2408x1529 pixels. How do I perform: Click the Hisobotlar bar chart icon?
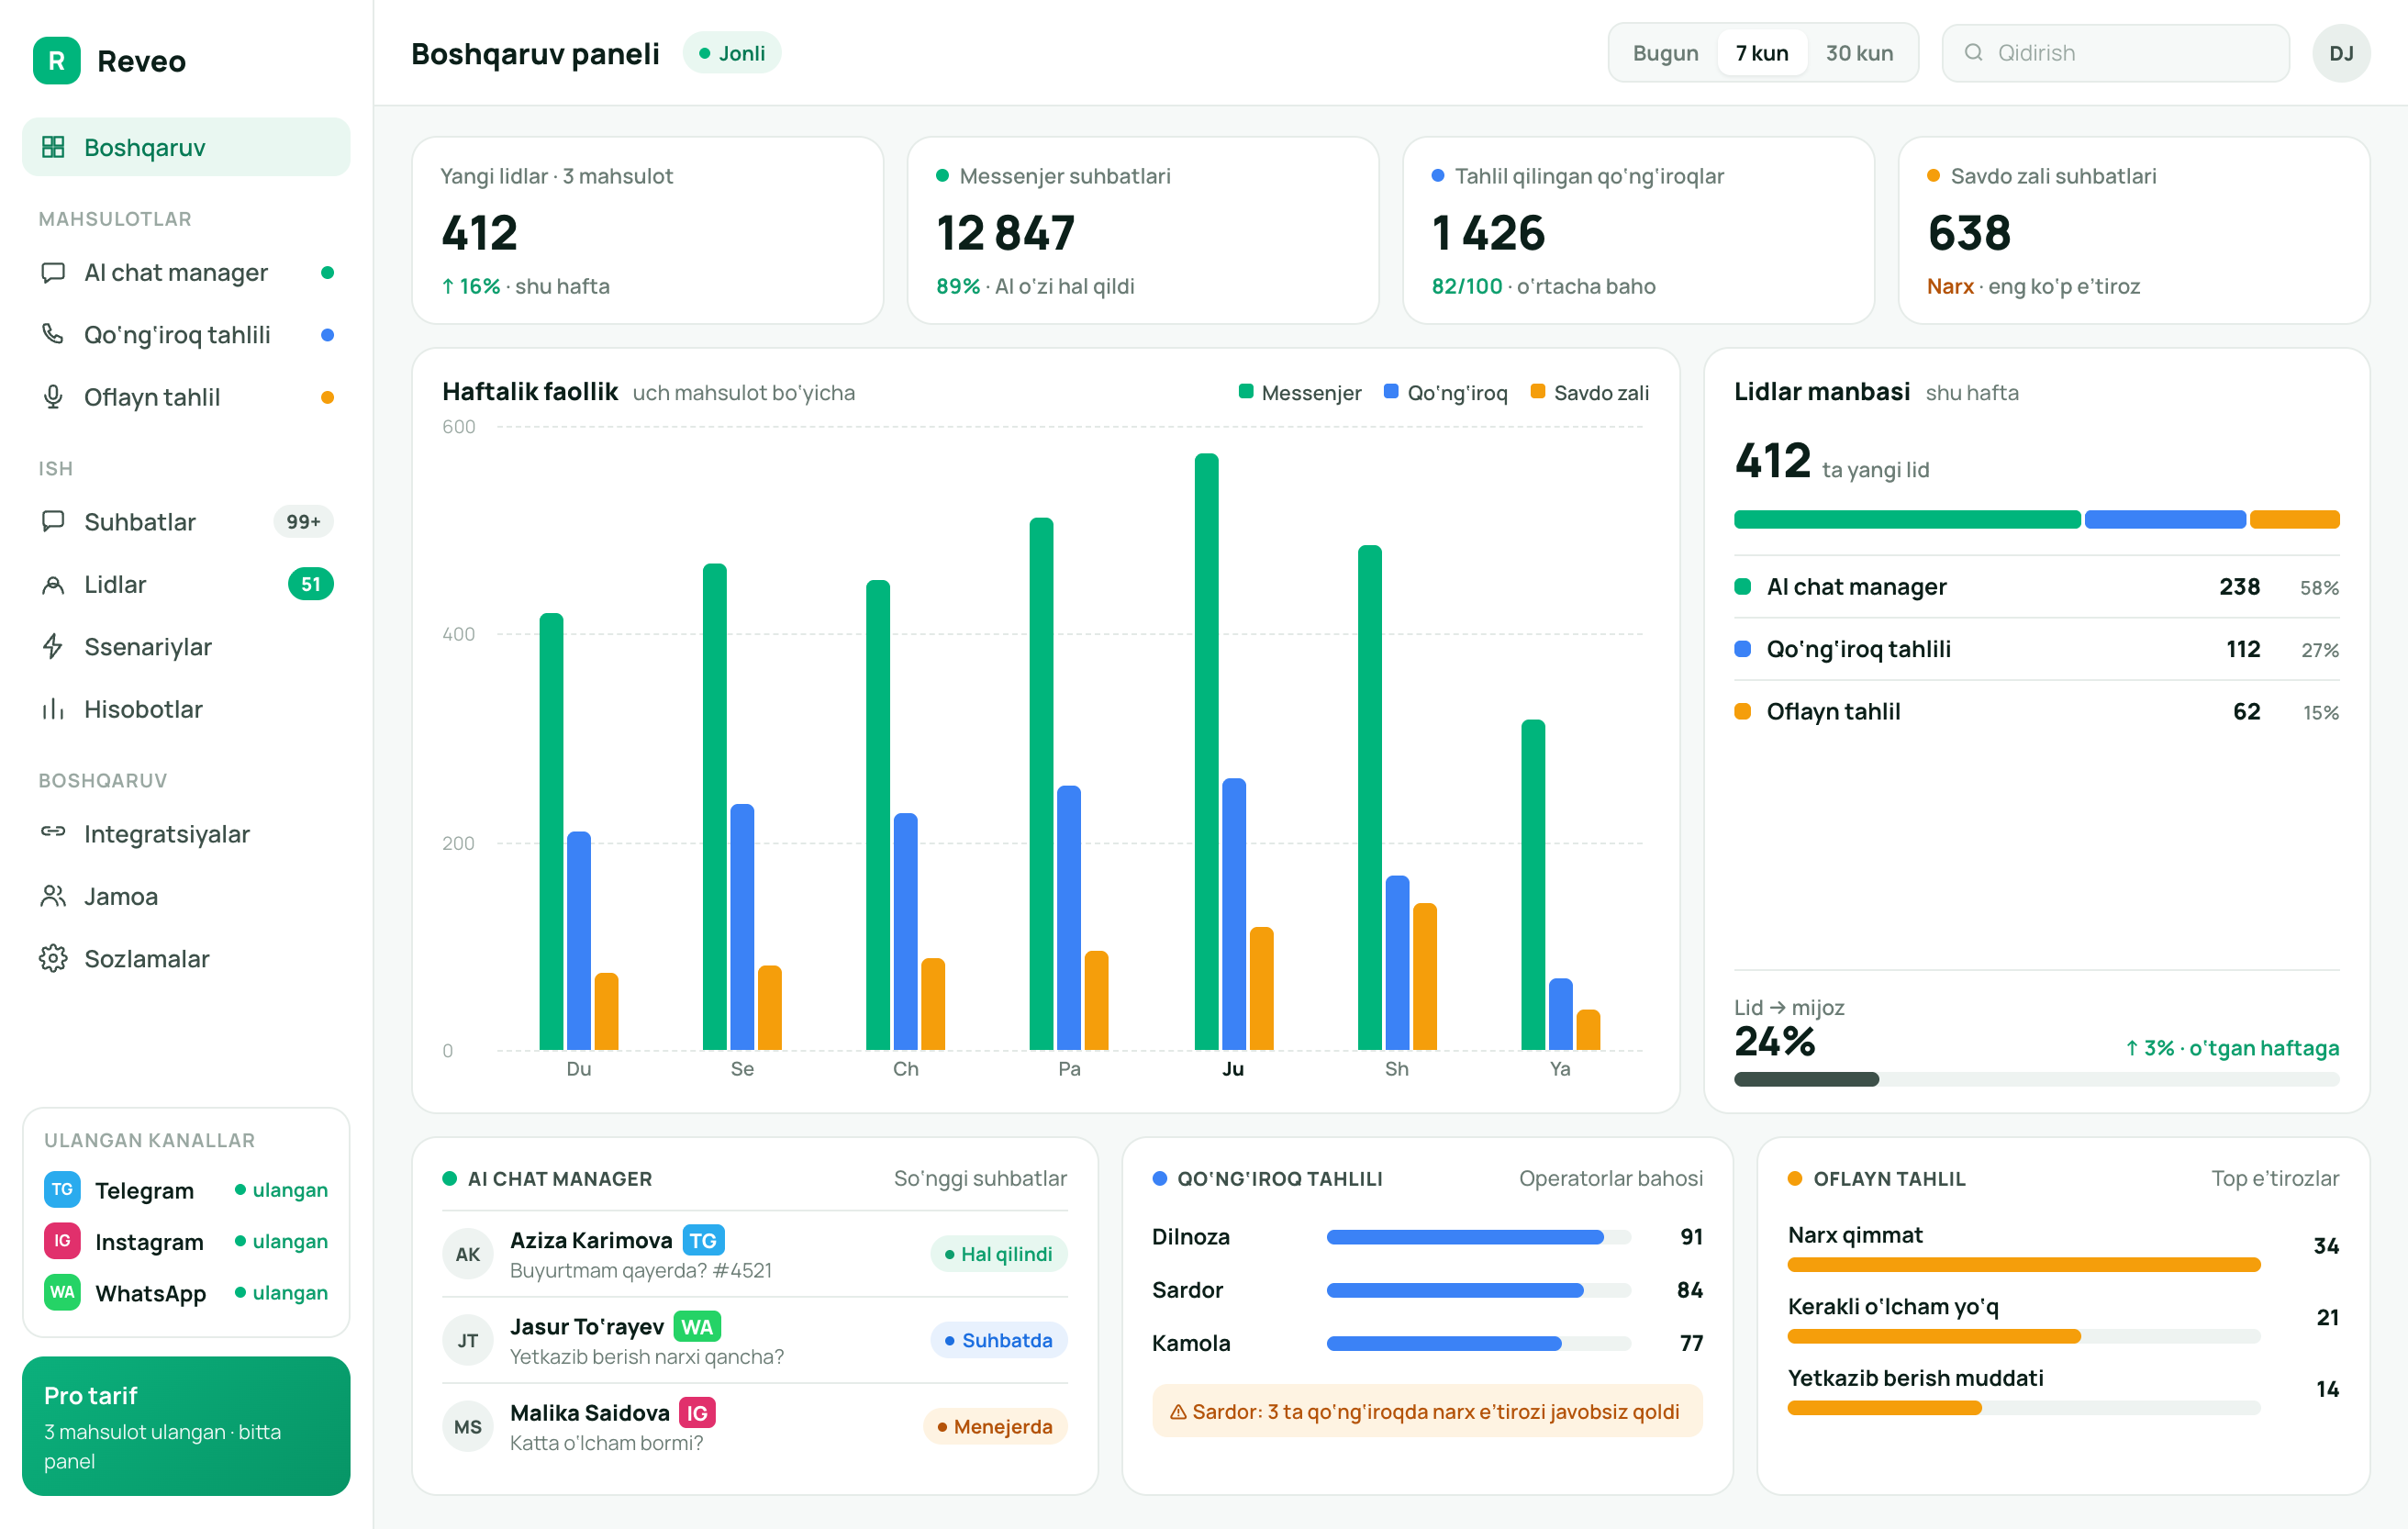tap(53, 709)
